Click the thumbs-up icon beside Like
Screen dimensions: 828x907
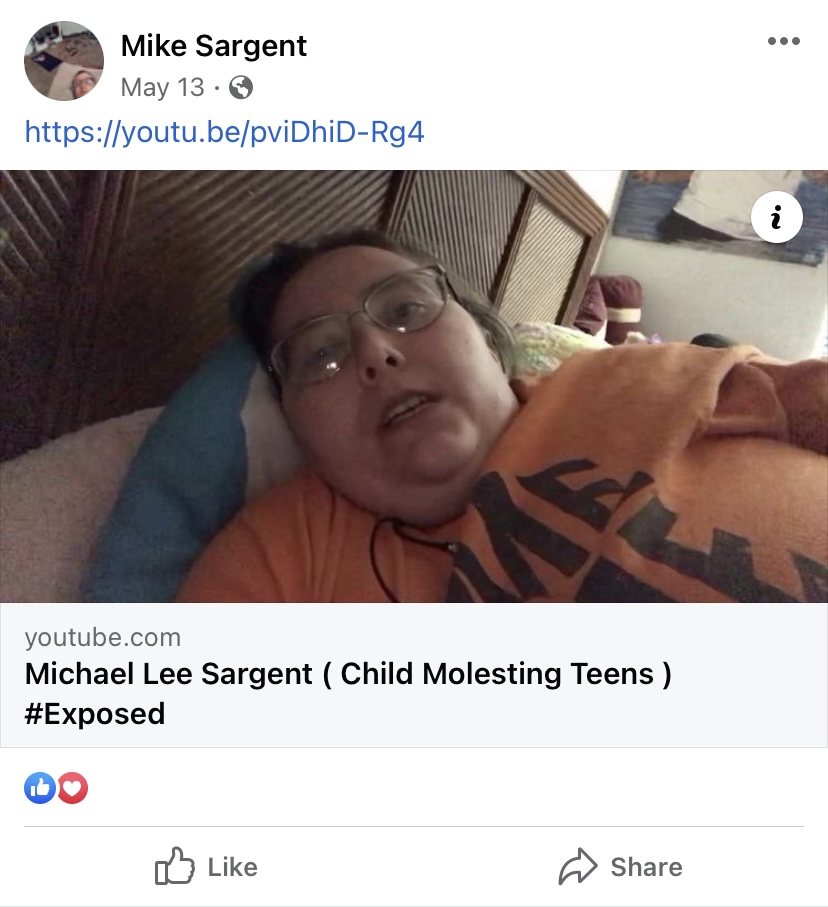click(174, 866)
